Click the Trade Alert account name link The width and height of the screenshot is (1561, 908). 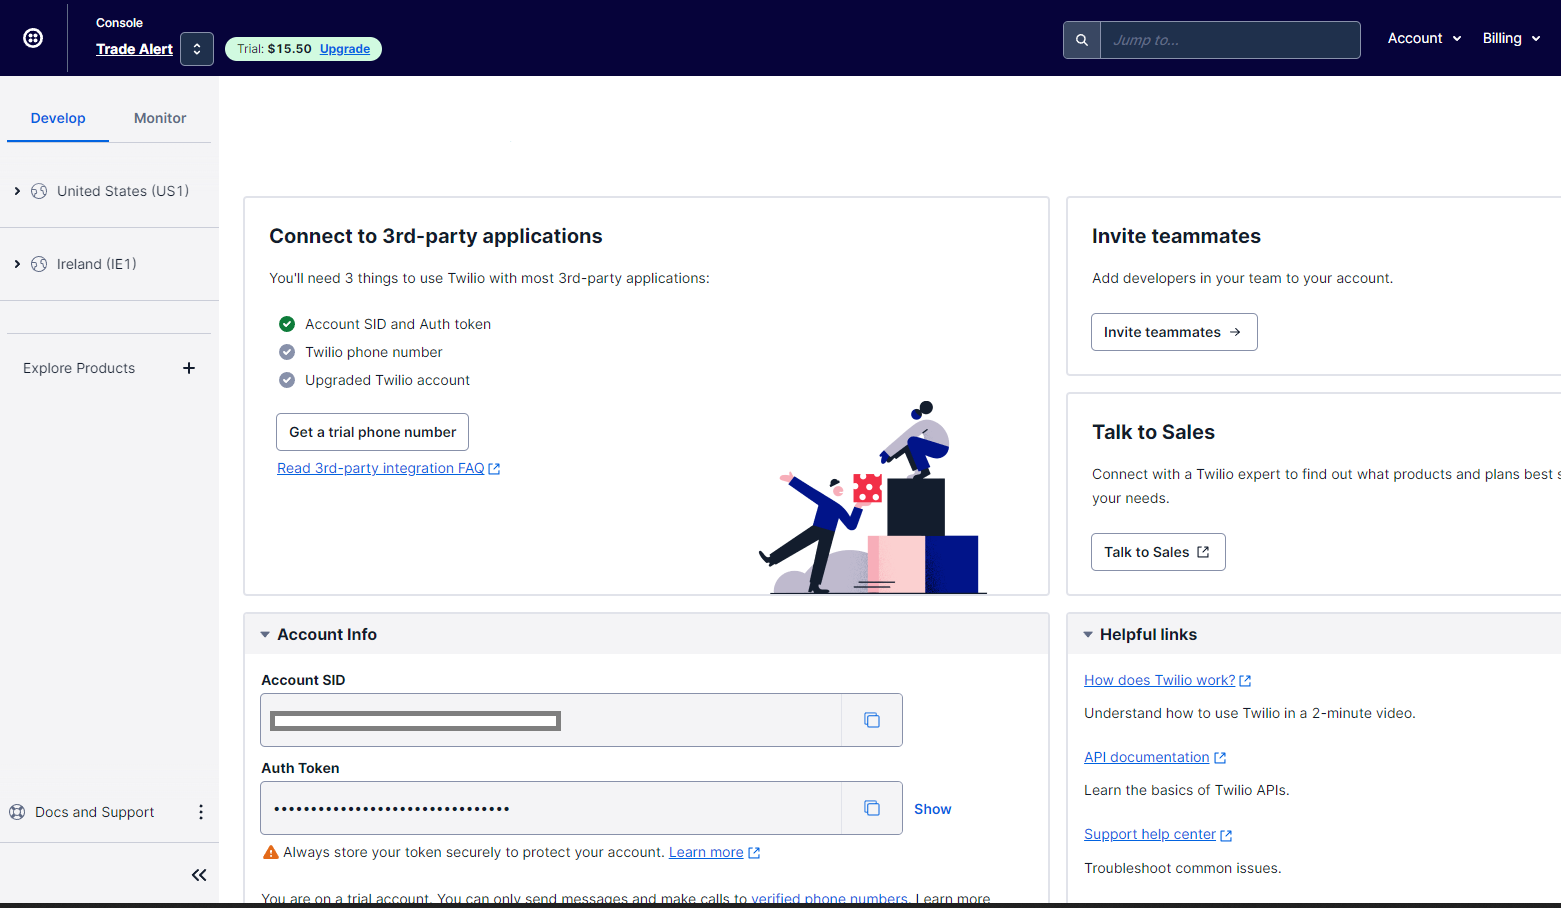pos(134,49)
